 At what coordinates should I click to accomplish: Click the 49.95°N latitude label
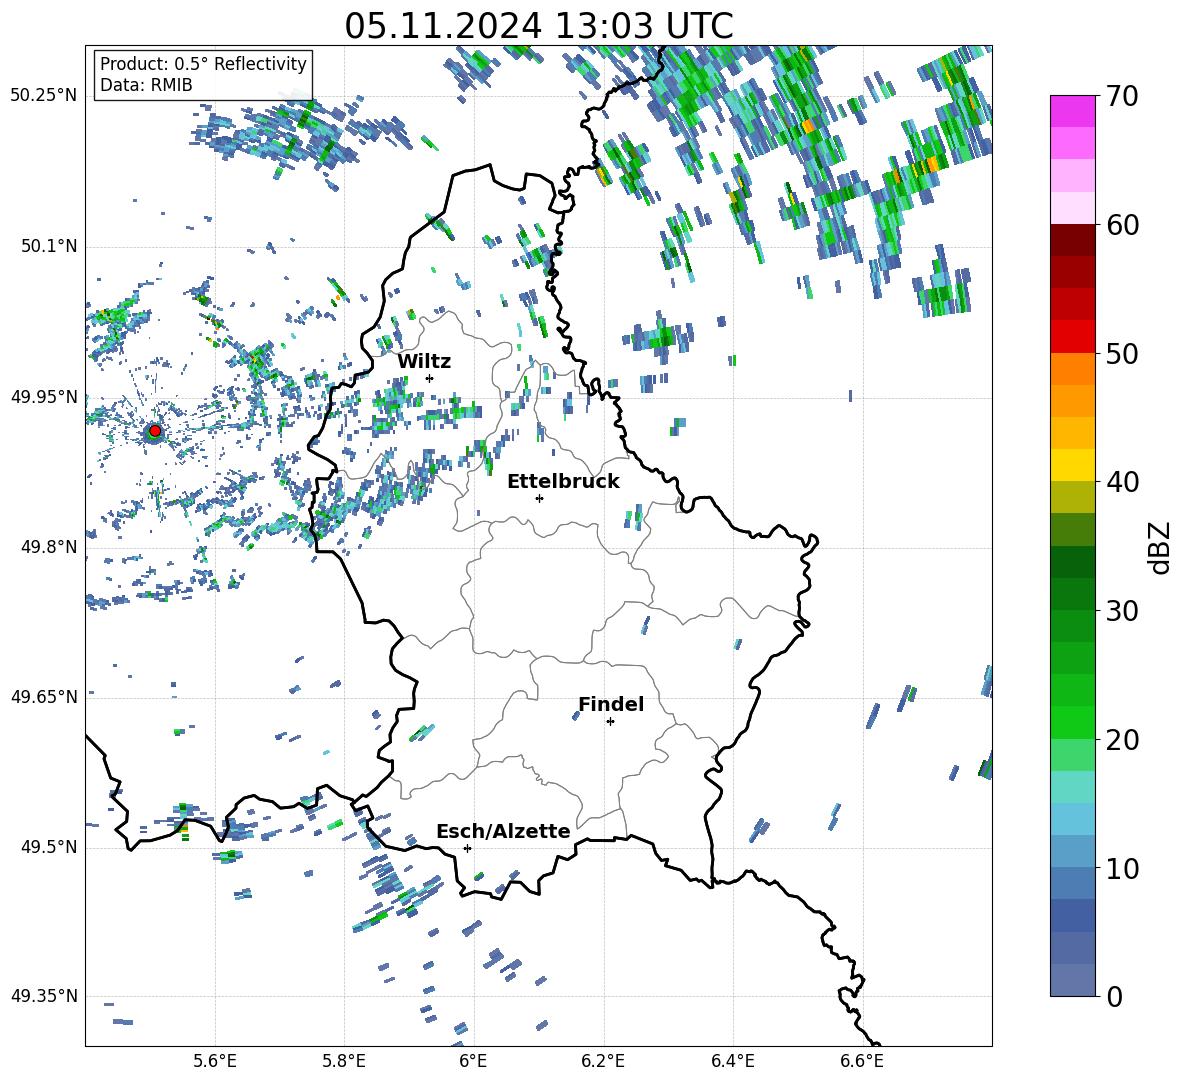pos(44,396)
